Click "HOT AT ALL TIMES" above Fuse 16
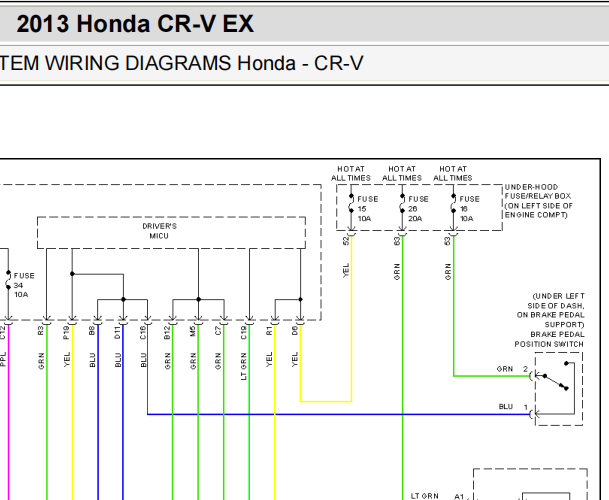This screenshot has width=609, height=500. [453, 173]
